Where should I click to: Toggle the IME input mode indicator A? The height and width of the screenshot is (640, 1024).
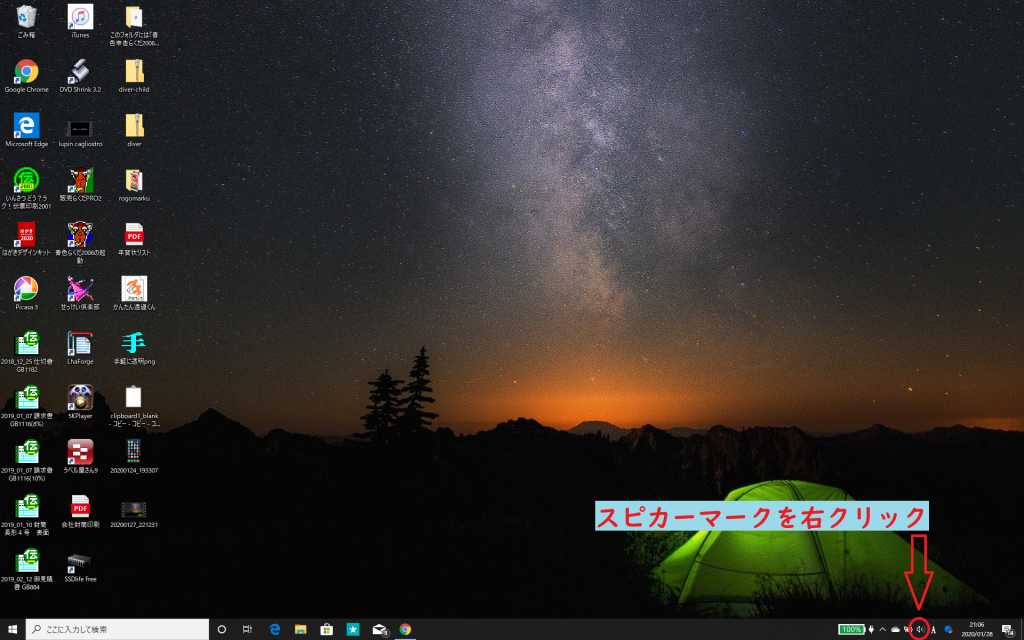point(933,630)
